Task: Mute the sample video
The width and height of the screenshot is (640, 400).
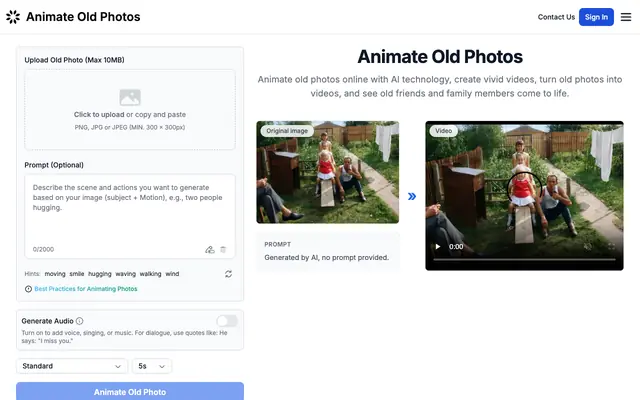Action: (588, 247)
